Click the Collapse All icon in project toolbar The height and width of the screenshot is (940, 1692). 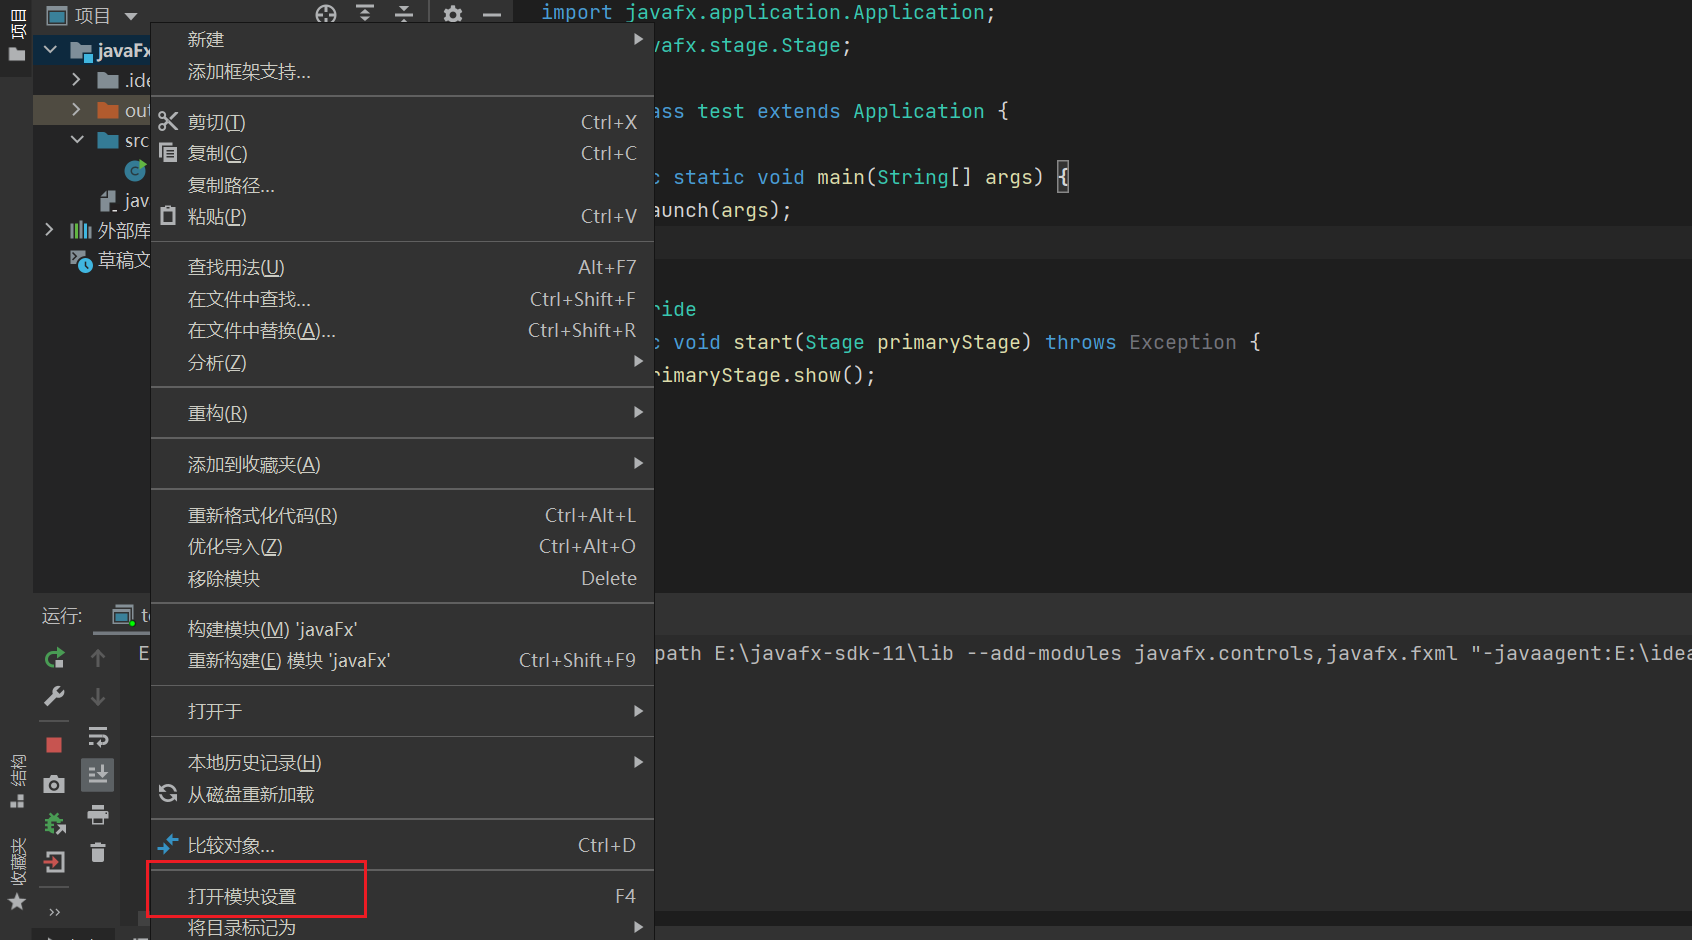coord(404,14)
